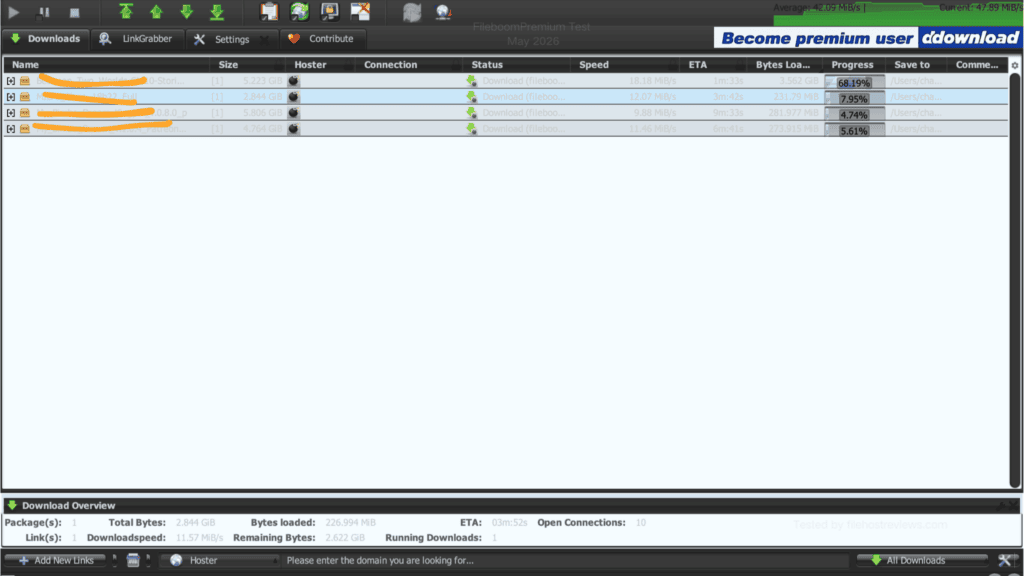The image size is (1024, 576).
Task: Move selection to bottom of list
Action: [217, 12]
